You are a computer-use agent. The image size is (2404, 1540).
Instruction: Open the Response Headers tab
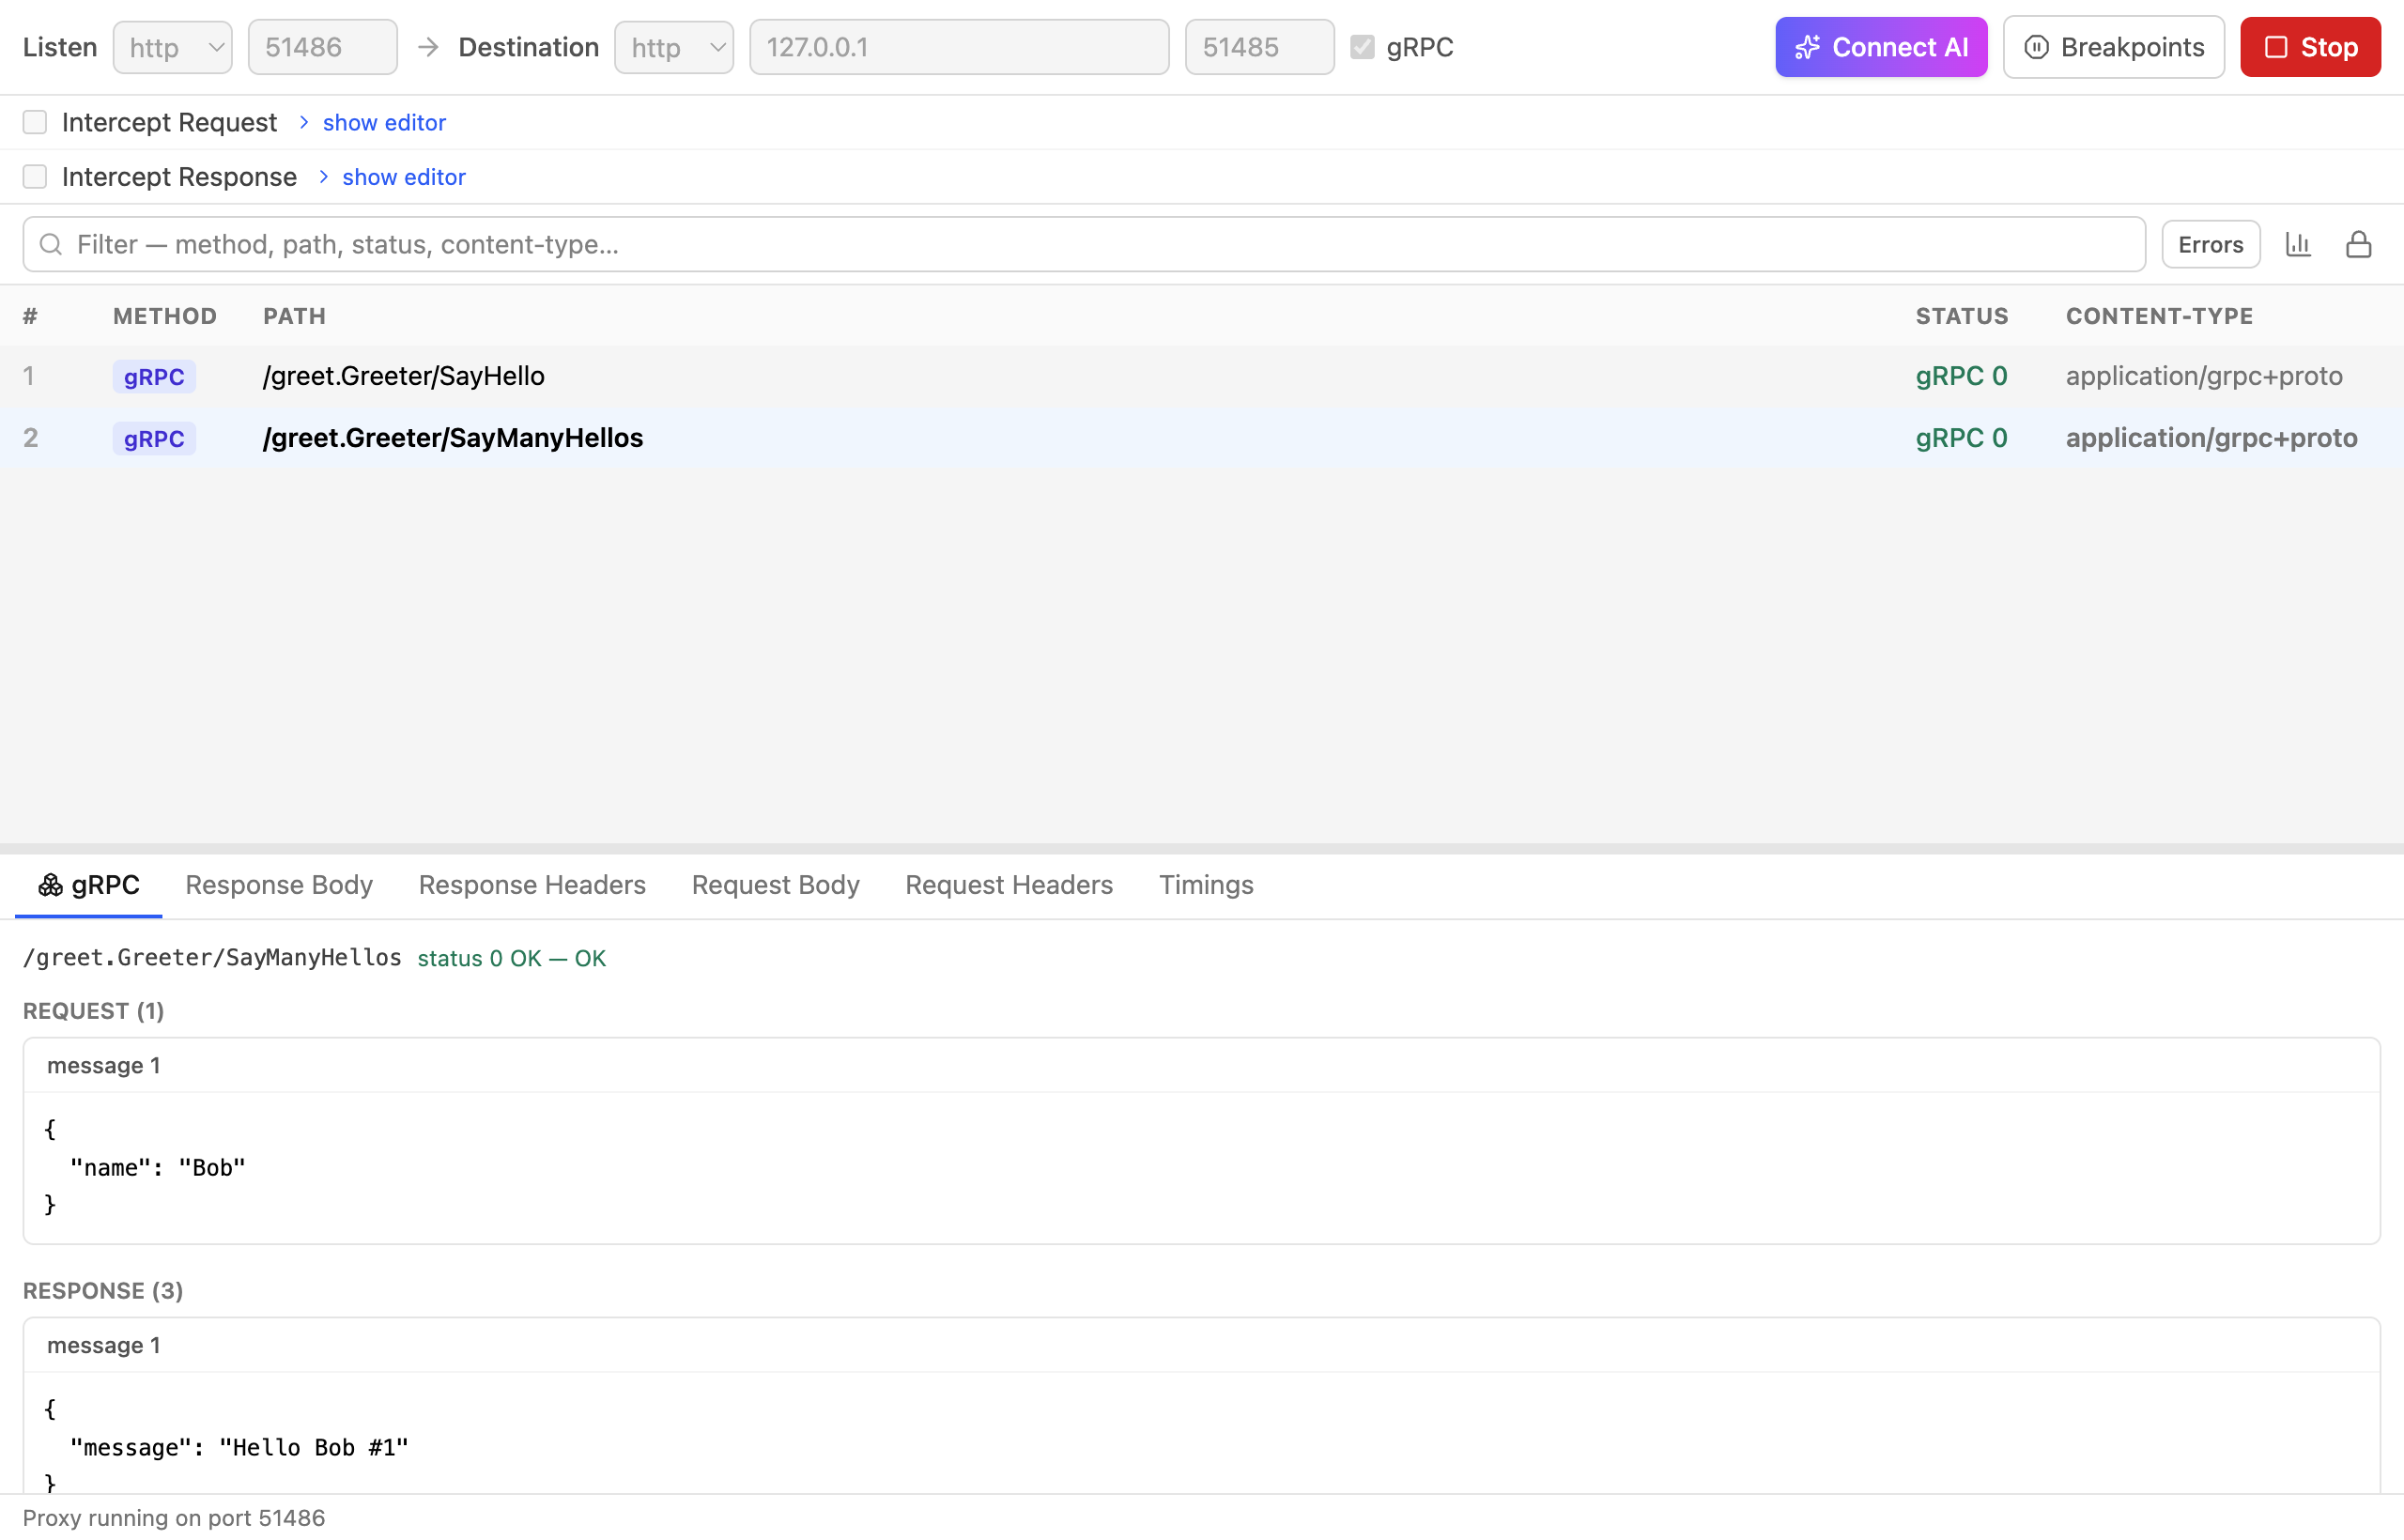pyautogui.click(x=532, y=885)
